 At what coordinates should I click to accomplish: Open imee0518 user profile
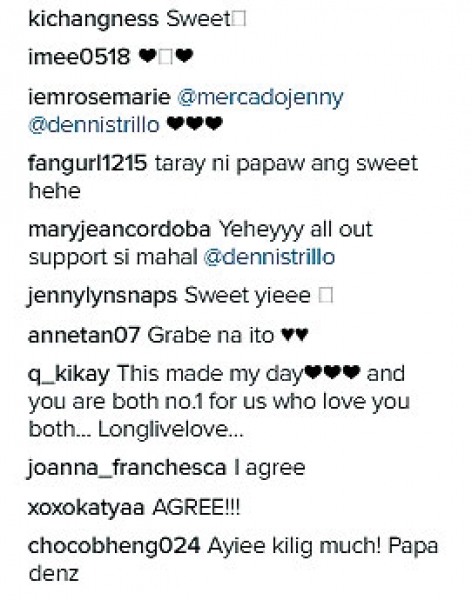(x=79, y=57)
